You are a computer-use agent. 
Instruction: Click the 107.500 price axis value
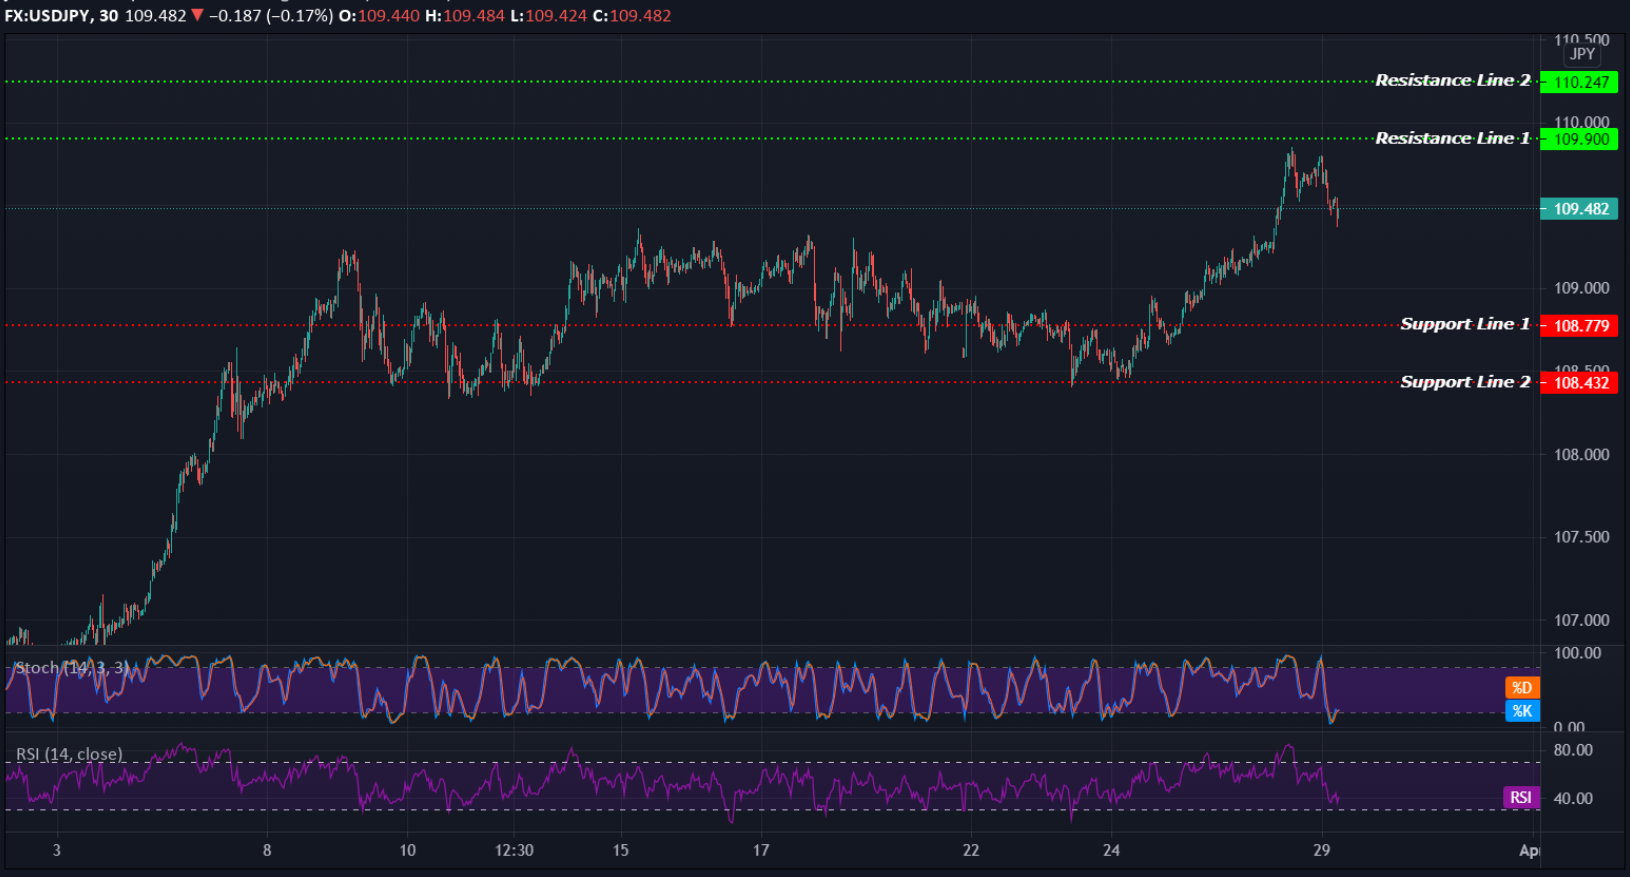point(1581,537)
